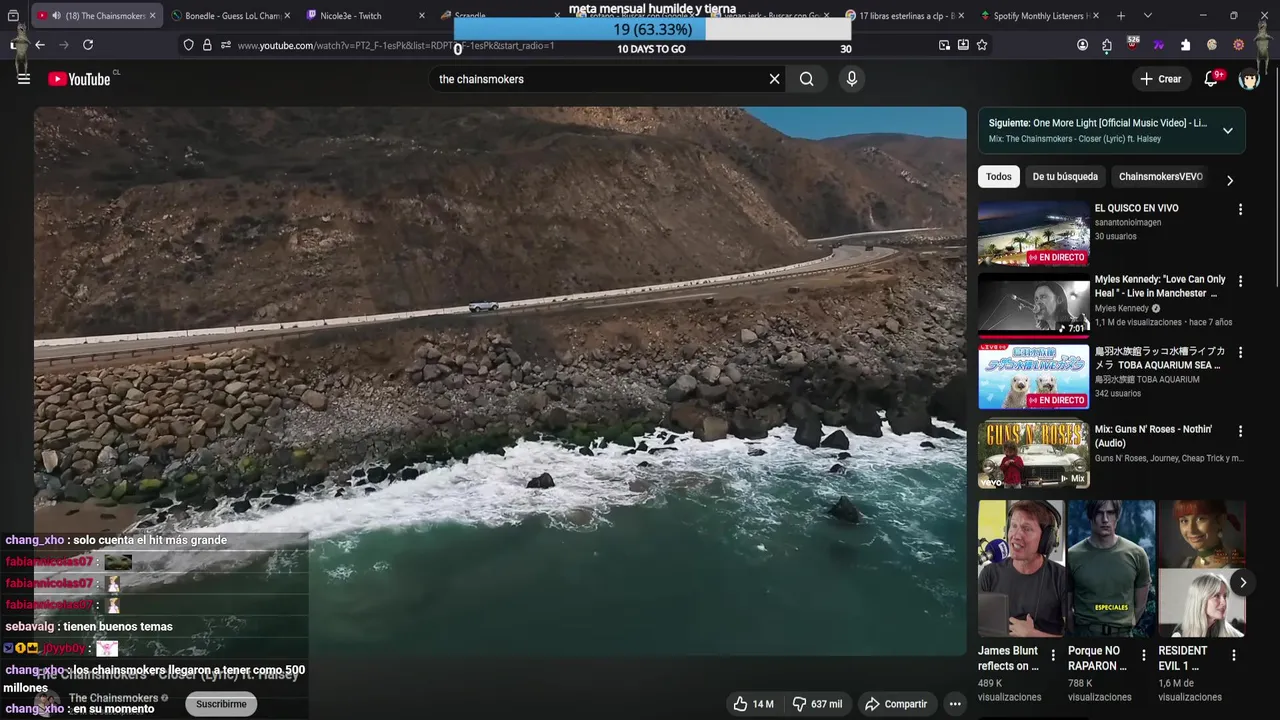The height and width of the screenshot is (720, 1280).
Task: Go to the YouTube home logo
Action: 79,79
